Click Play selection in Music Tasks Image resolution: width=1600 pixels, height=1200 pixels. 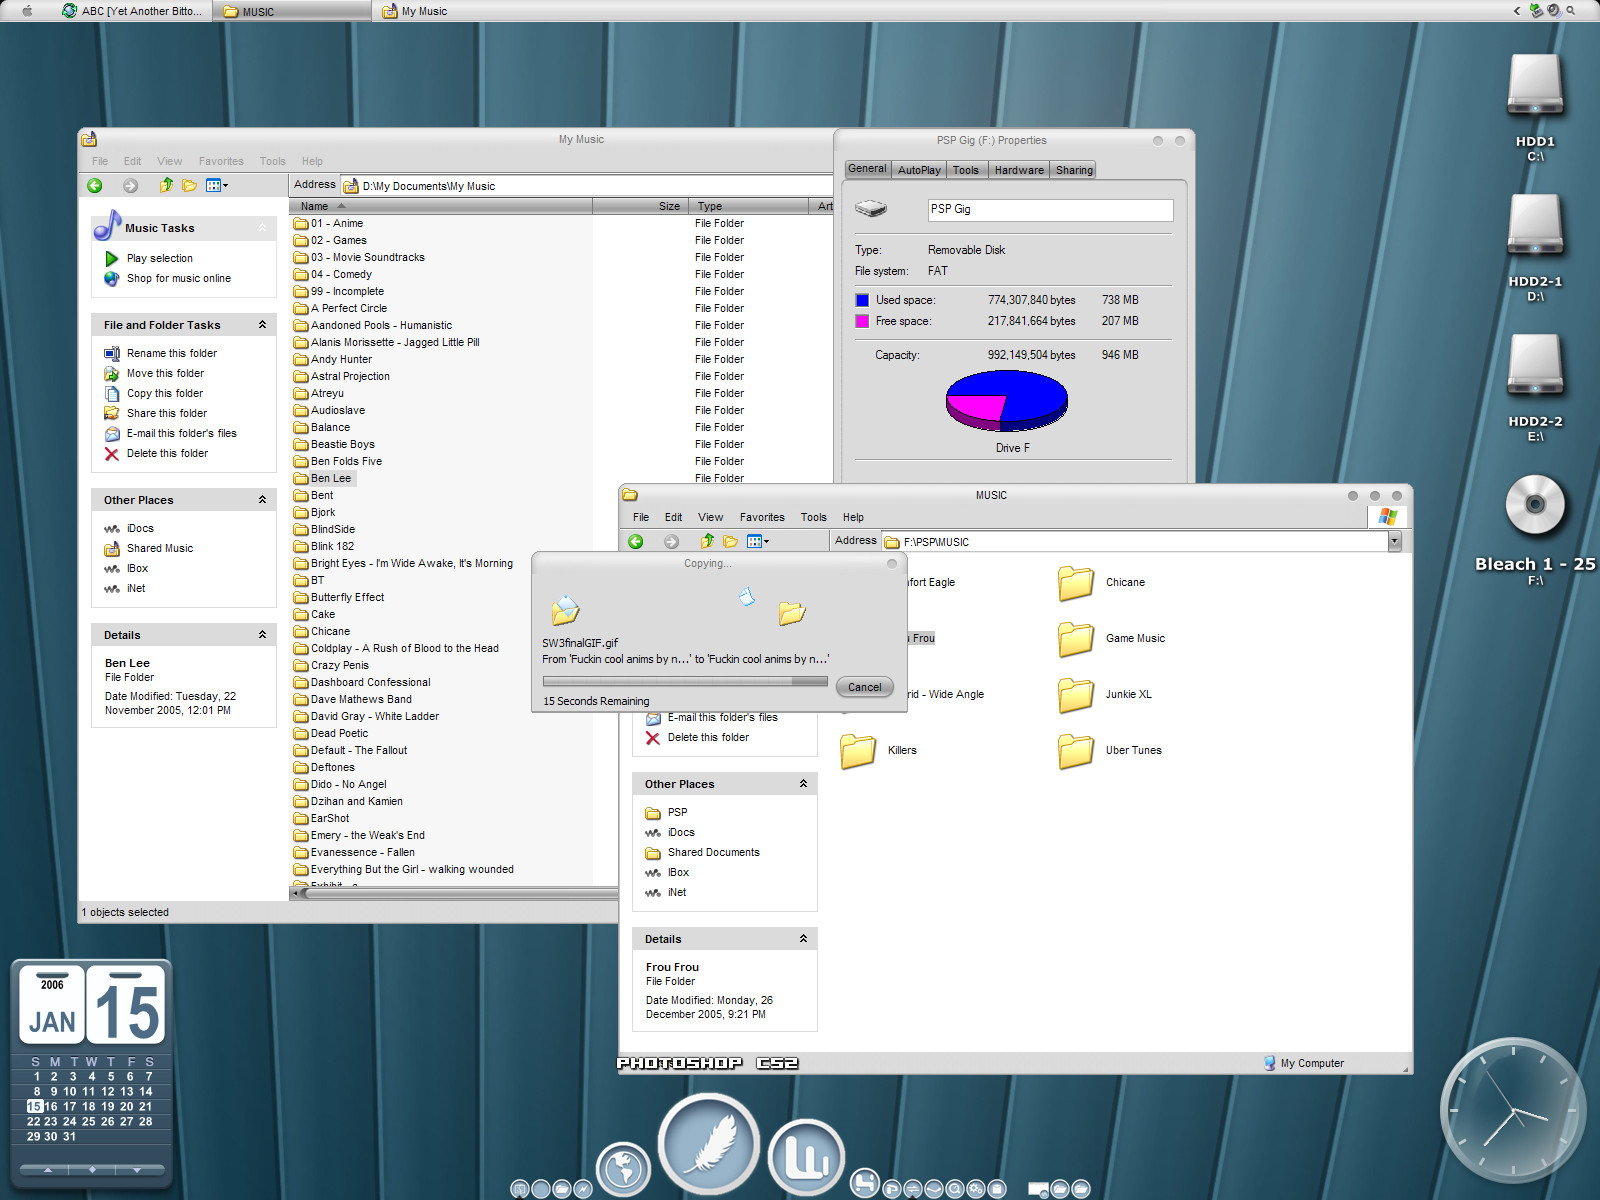pyautogui.click(x=160, y=259)
